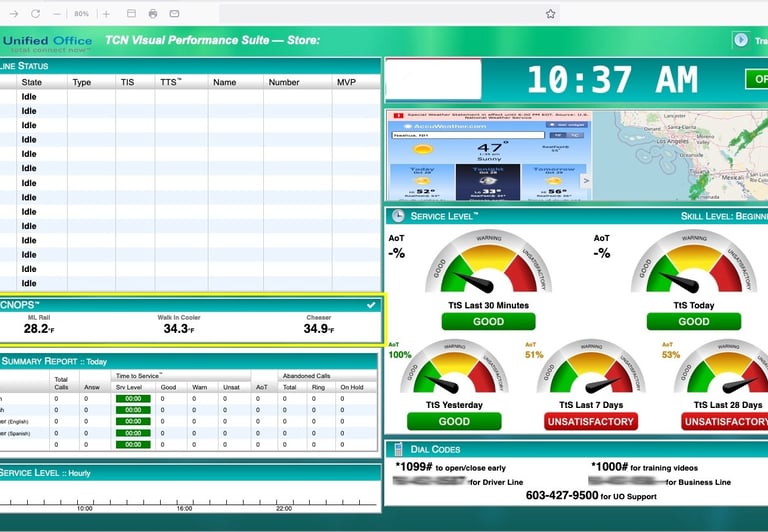Click the page view layout icon

(131, 13)
